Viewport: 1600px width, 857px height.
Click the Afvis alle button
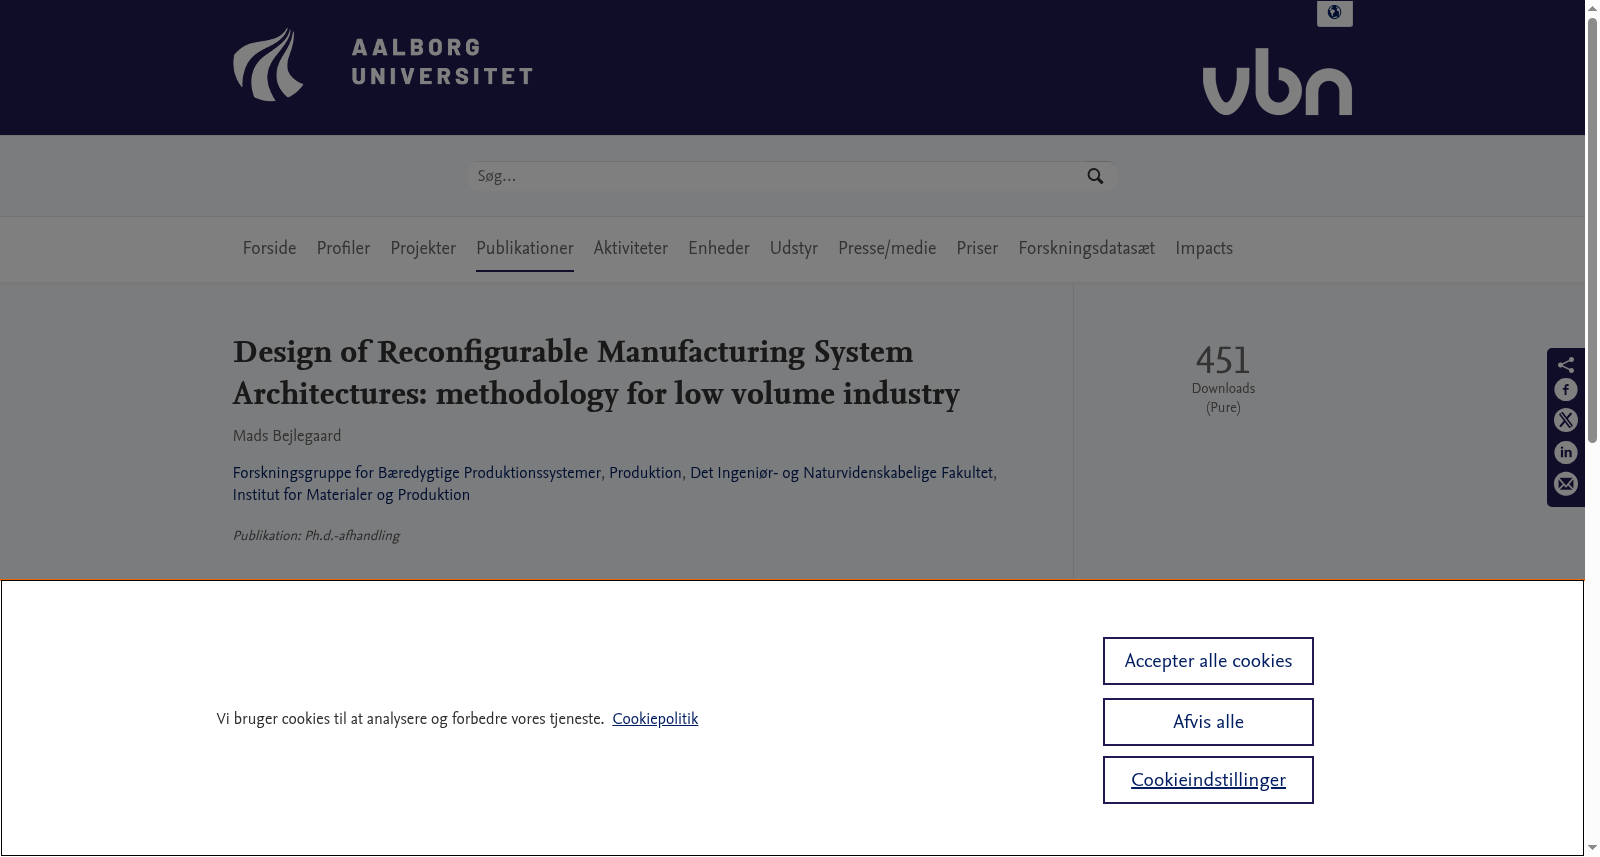click(1208, 722)
